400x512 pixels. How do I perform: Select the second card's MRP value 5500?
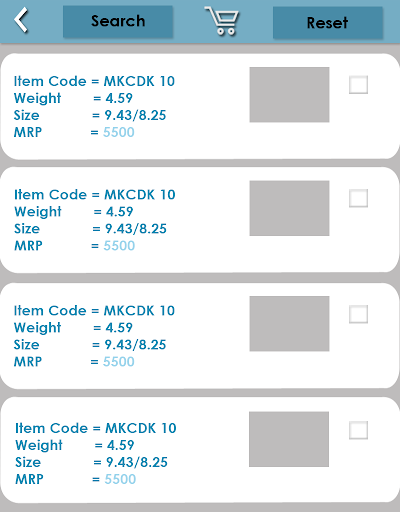[119, 246]
